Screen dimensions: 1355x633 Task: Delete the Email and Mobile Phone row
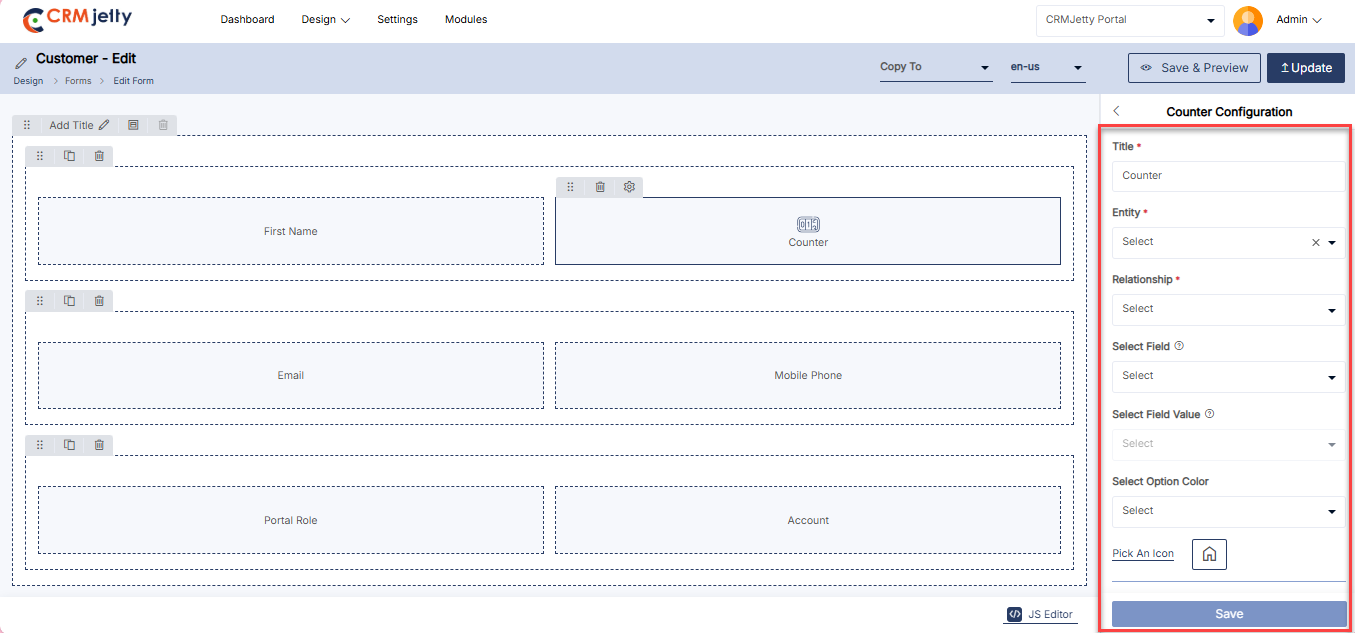click(99, 301)
